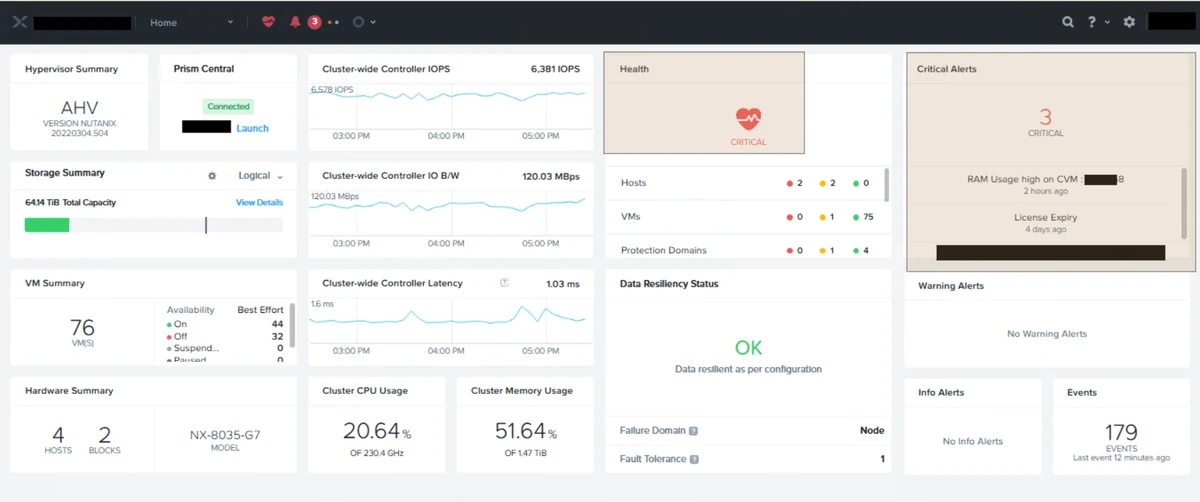Click the 120.03 MBps header value
The height and width of the screenshot is (502, 1200).
coord(551,176)
